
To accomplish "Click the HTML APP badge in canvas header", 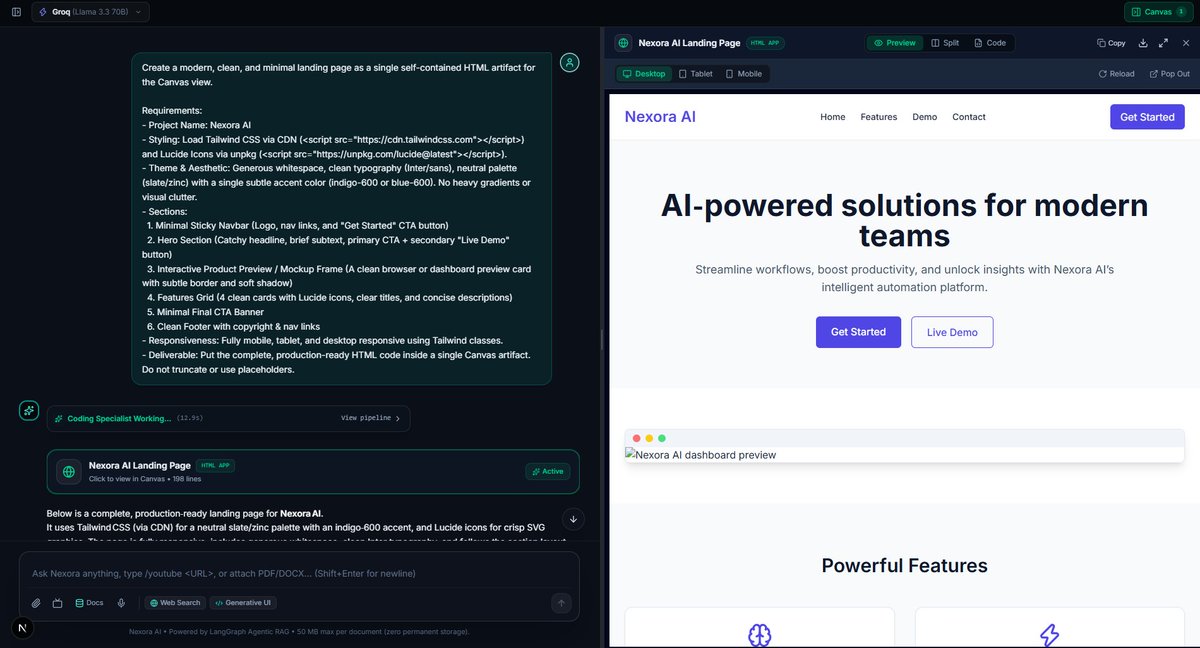I will pos(765,43).
